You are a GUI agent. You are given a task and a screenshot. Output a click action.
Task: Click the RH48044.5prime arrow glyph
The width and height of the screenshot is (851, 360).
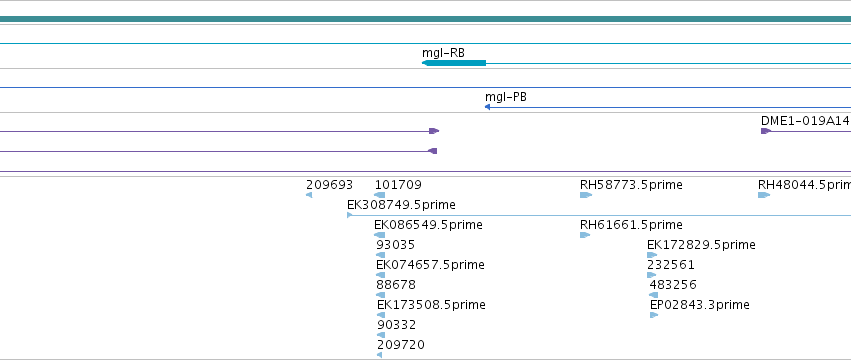[x=764, y=195]
